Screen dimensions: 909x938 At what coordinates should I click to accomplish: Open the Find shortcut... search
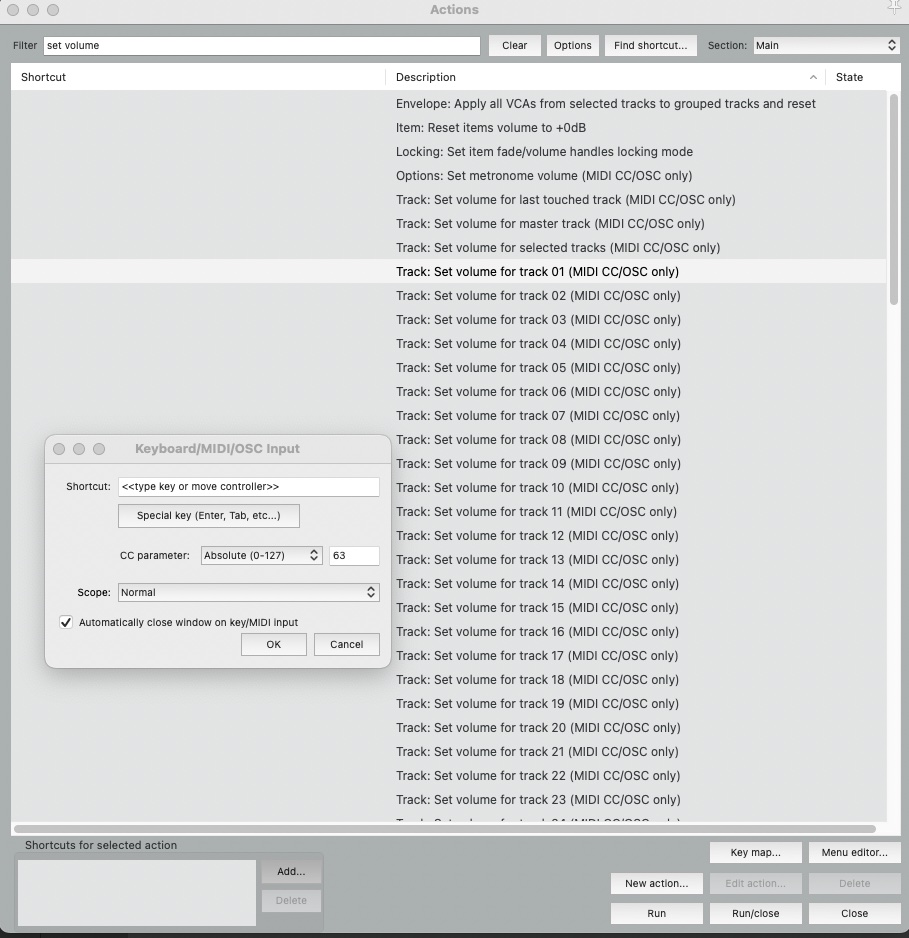650,45
